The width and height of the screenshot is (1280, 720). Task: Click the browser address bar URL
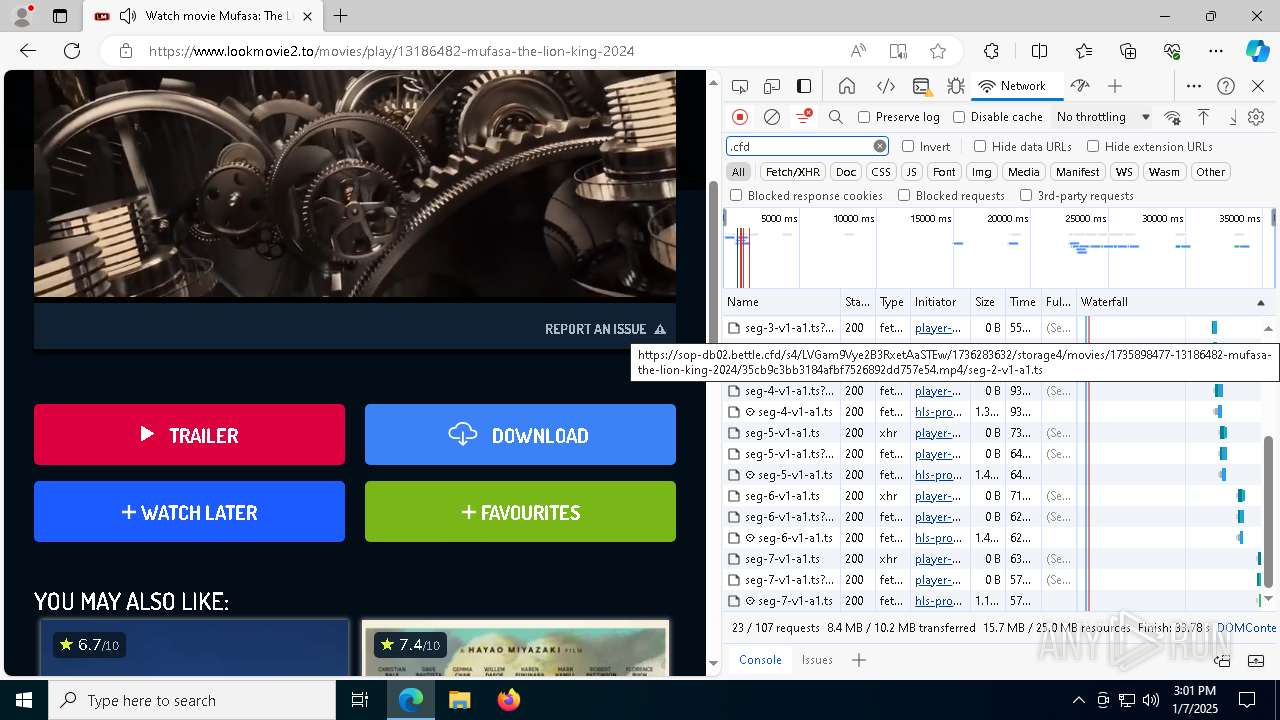tap(392, 51)
